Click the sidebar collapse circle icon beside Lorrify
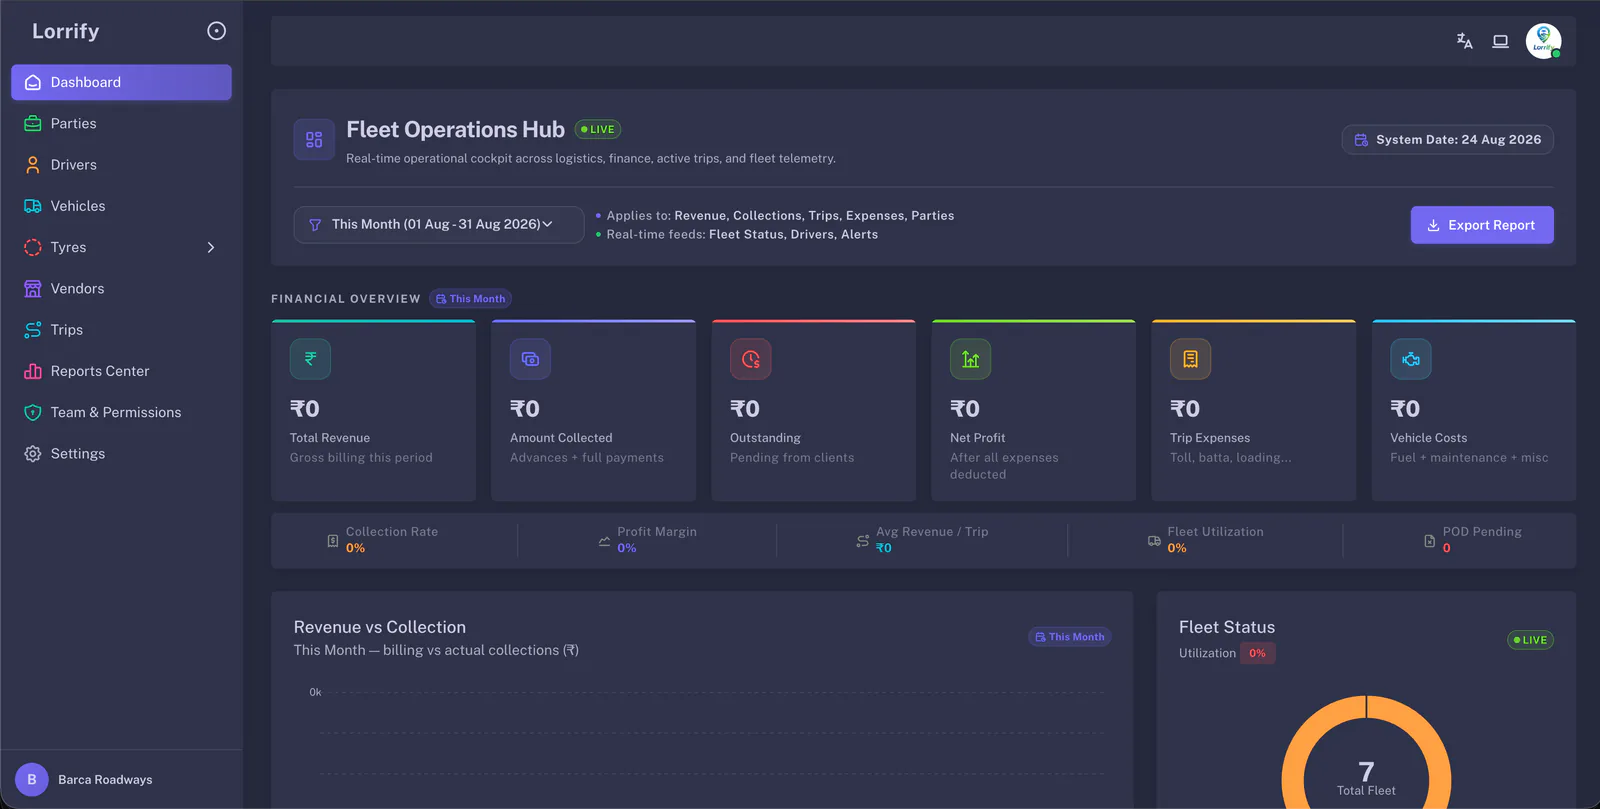This screenshot has width=1600, height=809. 216,31
